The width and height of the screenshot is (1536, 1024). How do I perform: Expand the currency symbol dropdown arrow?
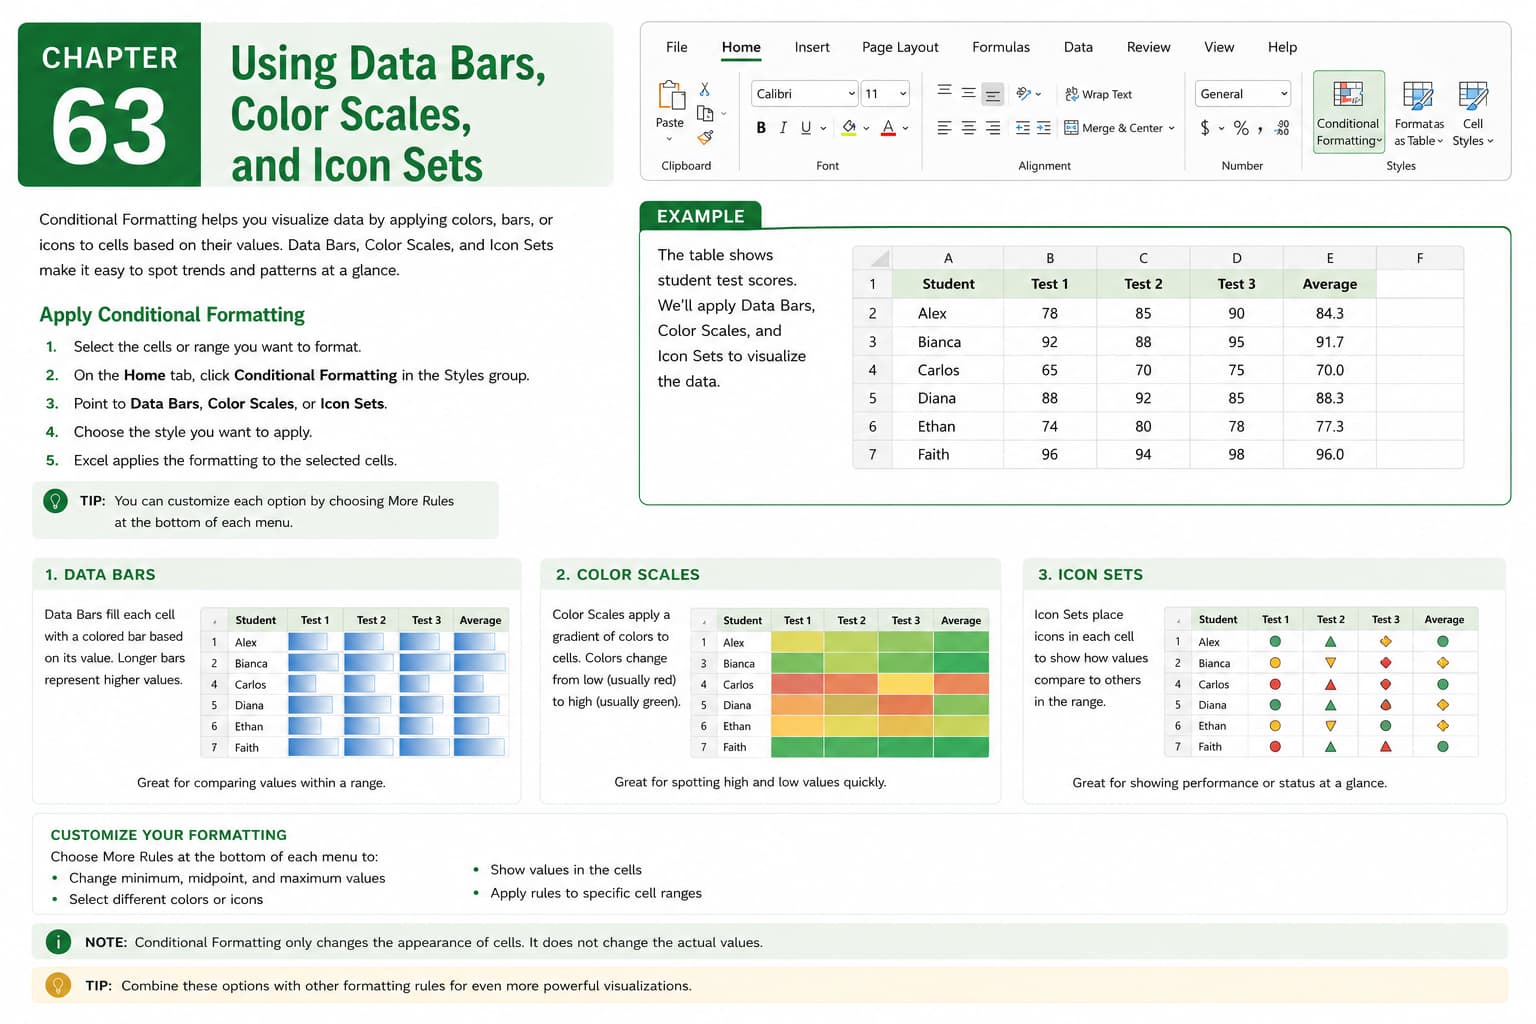tap(1221, 128)
